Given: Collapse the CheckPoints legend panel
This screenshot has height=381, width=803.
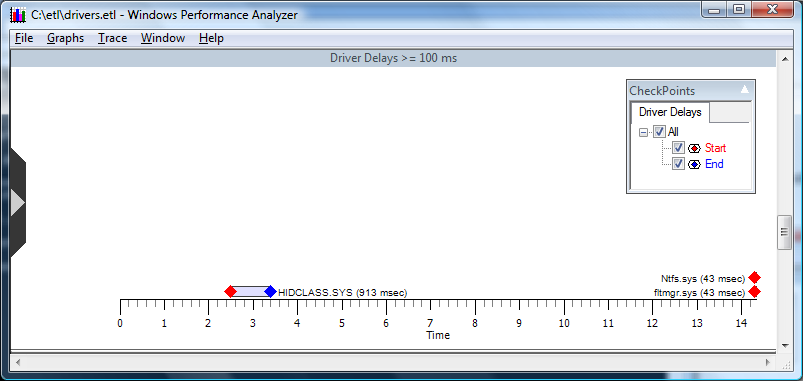Looking at the screenshot, I should click(745, 90).
